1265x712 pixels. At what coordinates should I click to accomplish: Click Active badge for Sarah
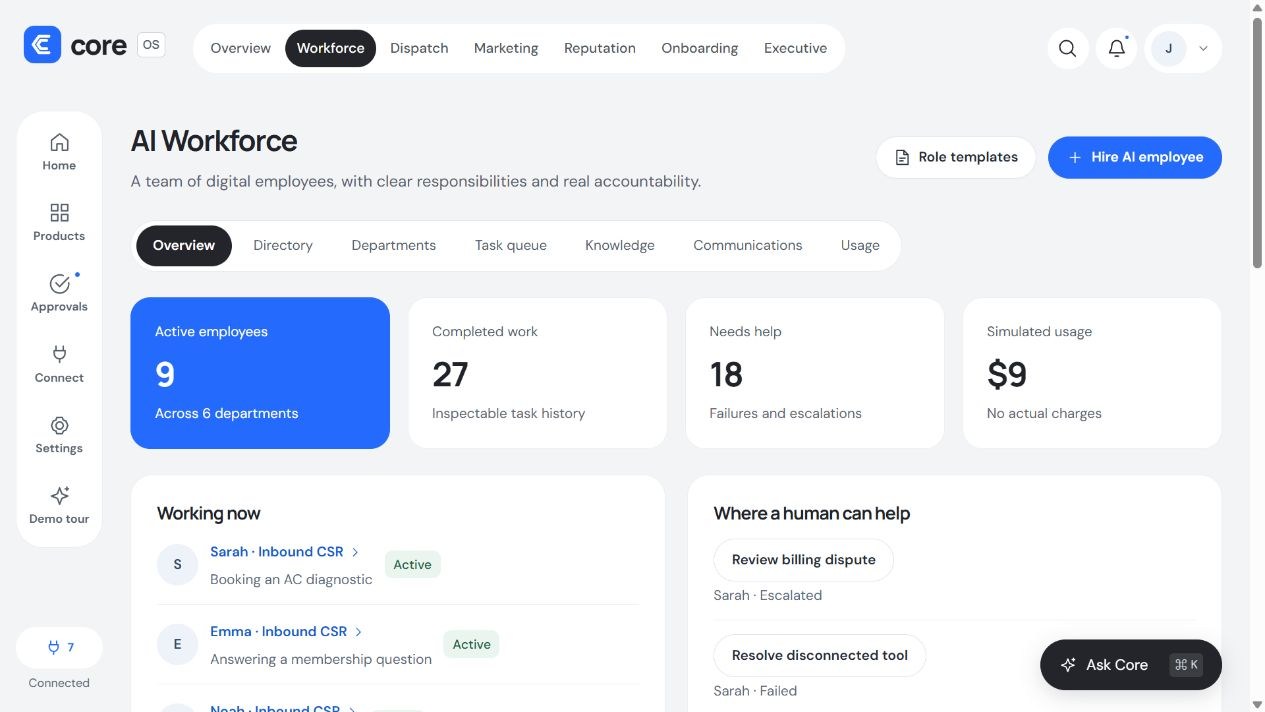(412, 565)
